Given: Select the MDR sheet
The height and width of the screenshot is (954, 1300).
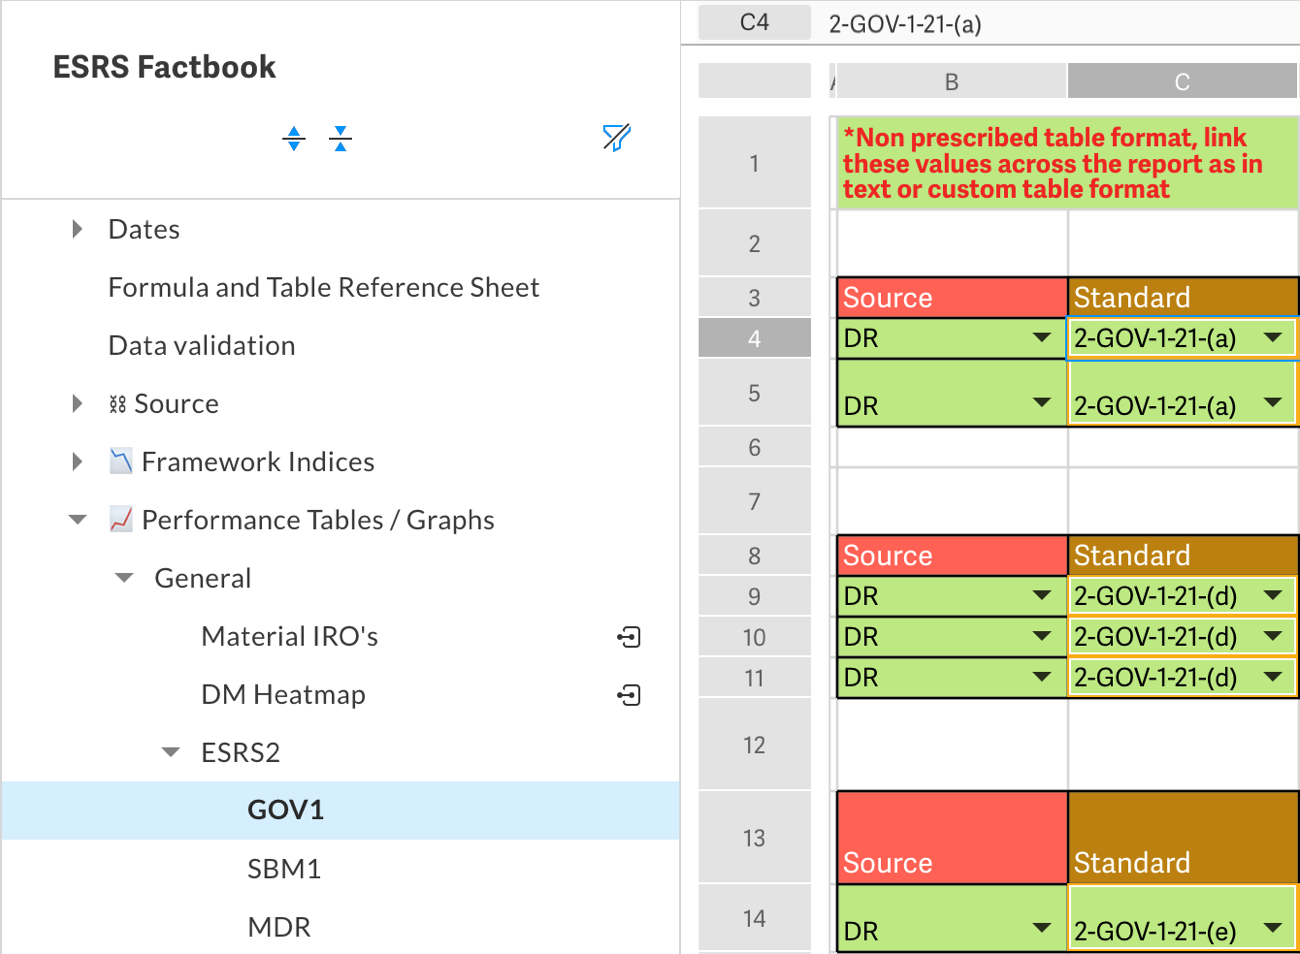Looking at the screenshot, I should point(279,927).
